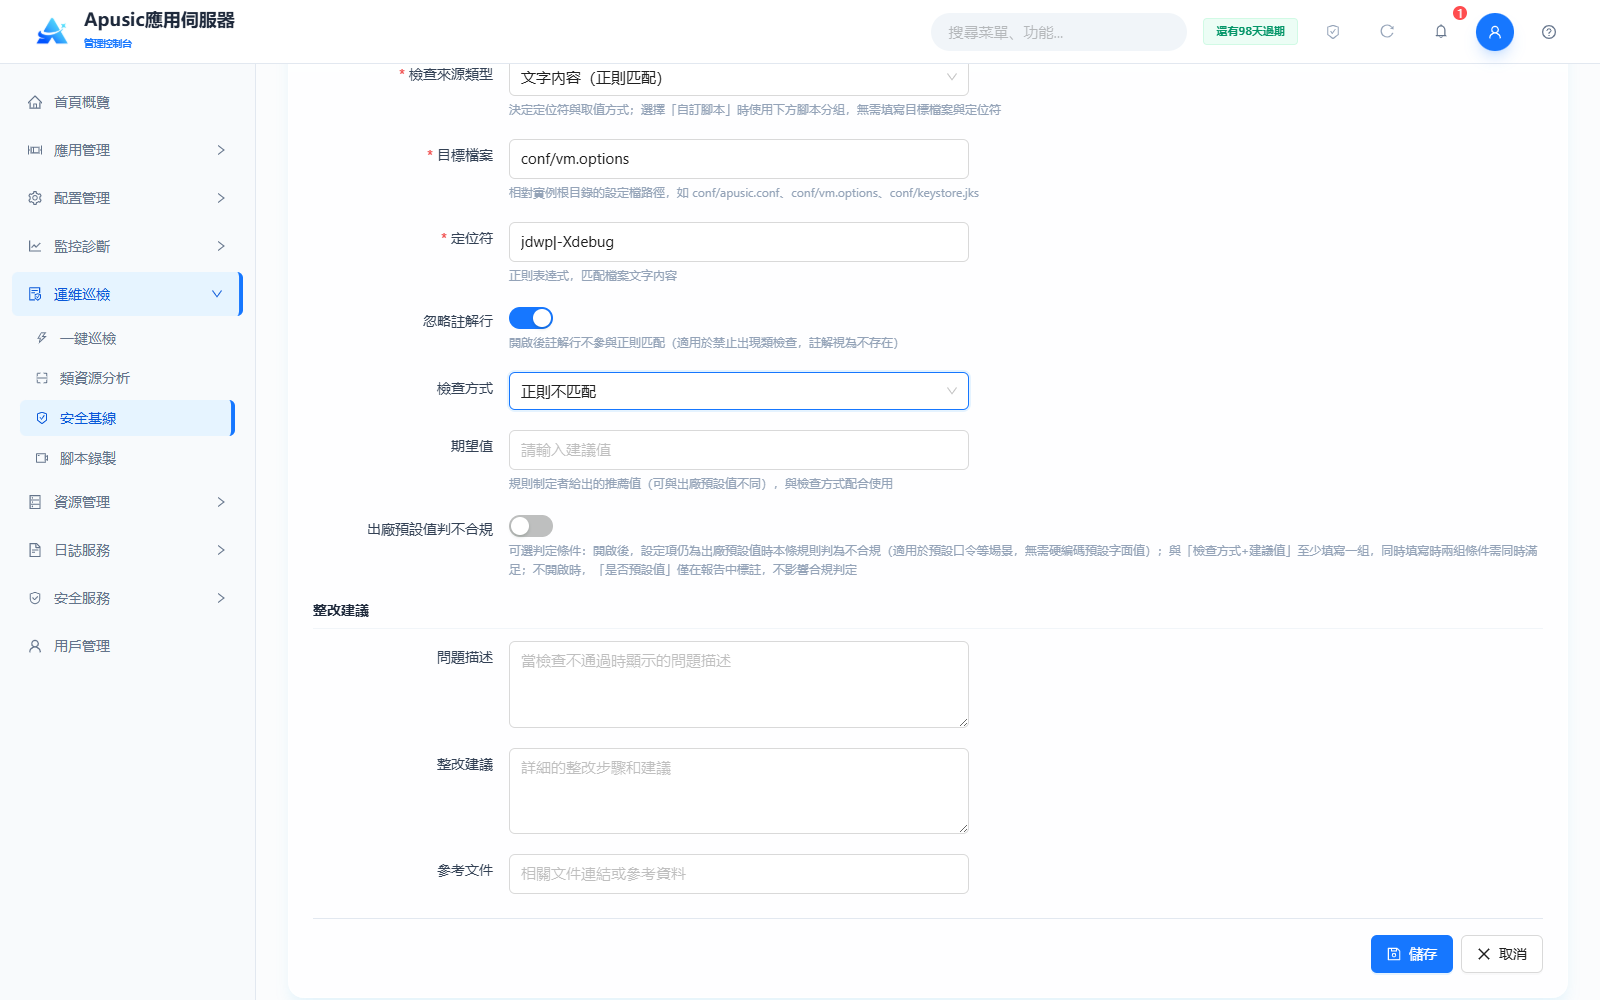Click the 定位符 field with jdwp|-Xdebug
Screen dimensions: 1600x1000
coord(739,242)
